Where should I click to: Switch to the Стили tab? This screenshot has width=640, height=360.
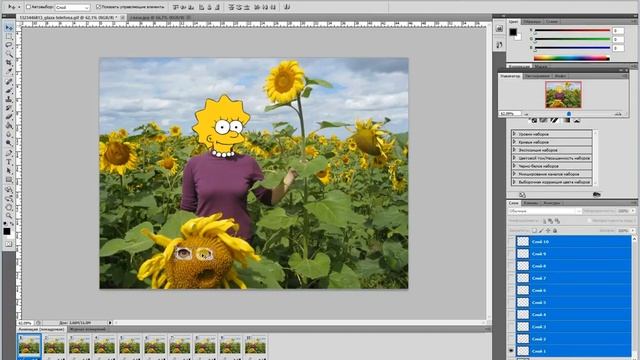click(551, 22)
